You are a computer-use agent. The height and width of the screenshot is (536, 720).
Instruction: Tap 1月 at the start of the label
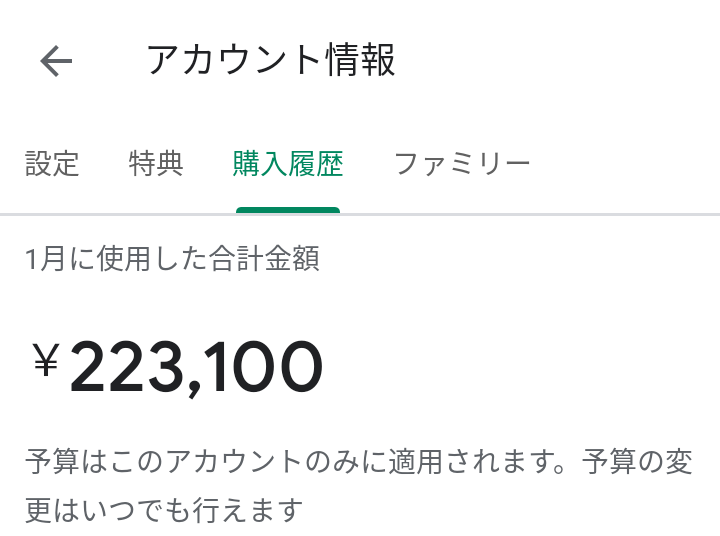pyautogui.click(x=46, y=260)
